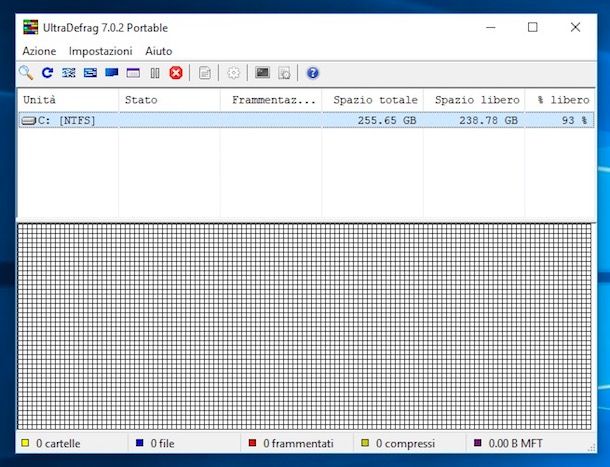The width and height of the screenshot is (610, 467).
Task: Open the Aiuto menu
Action: pyautogui.click(x=158, y=51)
